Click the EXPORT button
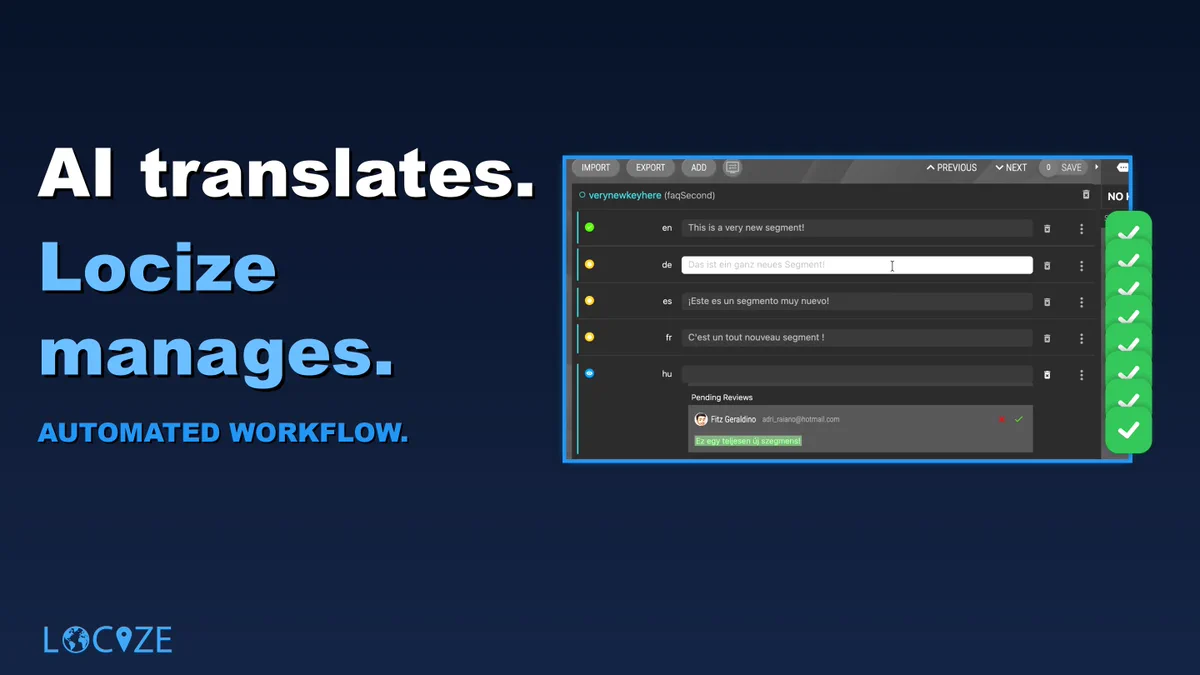This screenshot has width=1200, height=675. (x=651, y=168)
